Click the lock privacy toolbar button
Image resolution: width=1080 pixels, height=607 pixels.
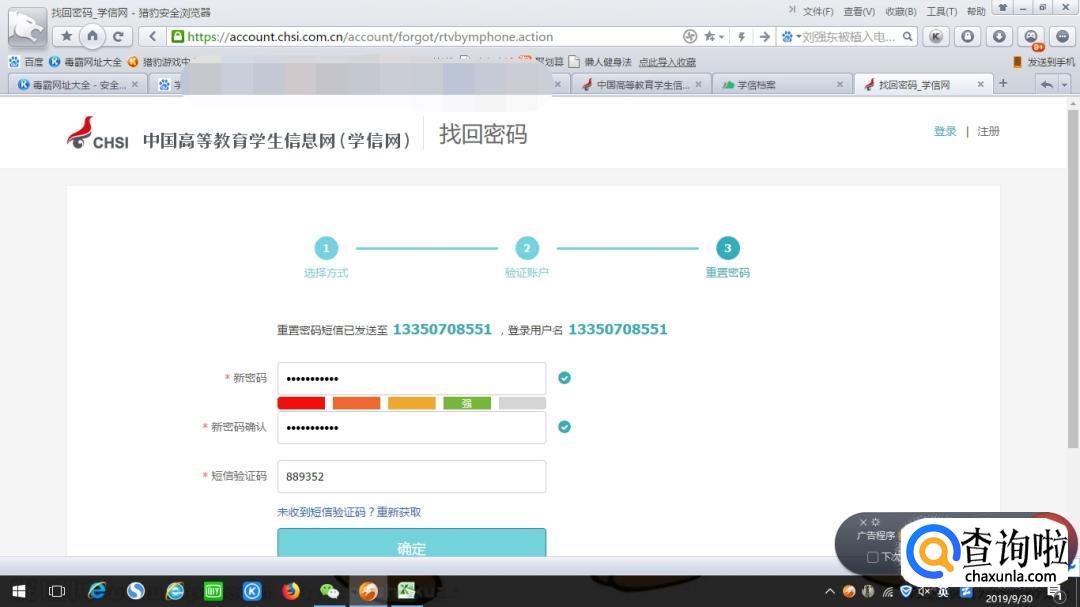968,37
